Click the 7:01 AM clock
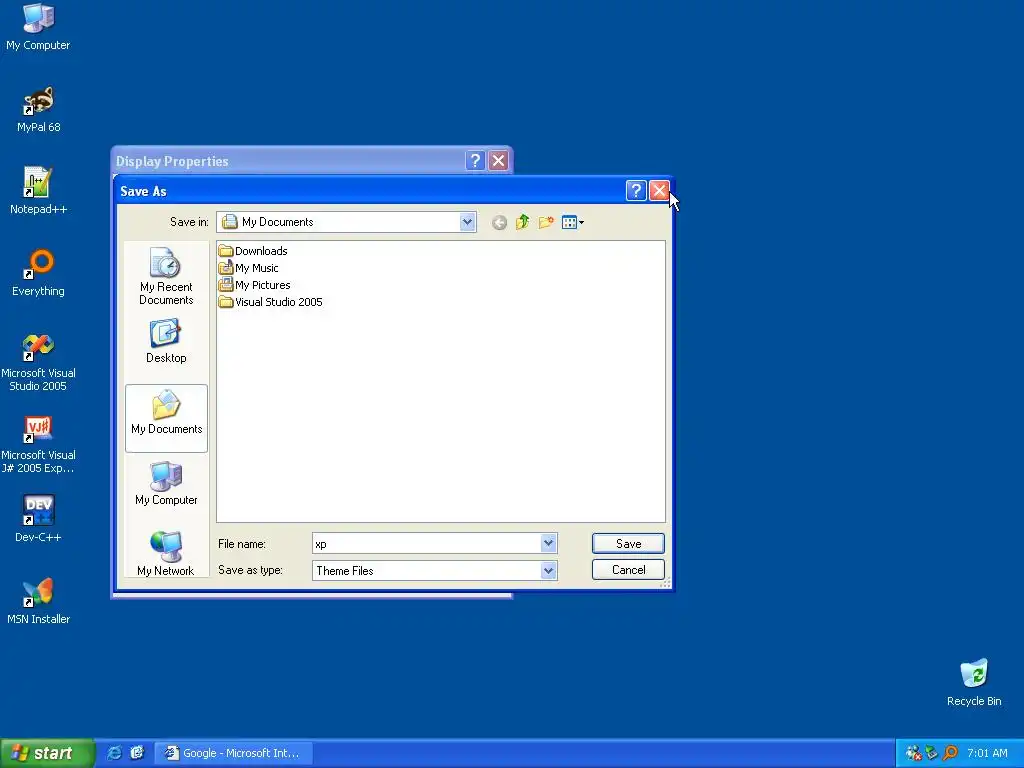This screenshot has width=1024, height=768. pyautogui.click(x=987, y=753)
